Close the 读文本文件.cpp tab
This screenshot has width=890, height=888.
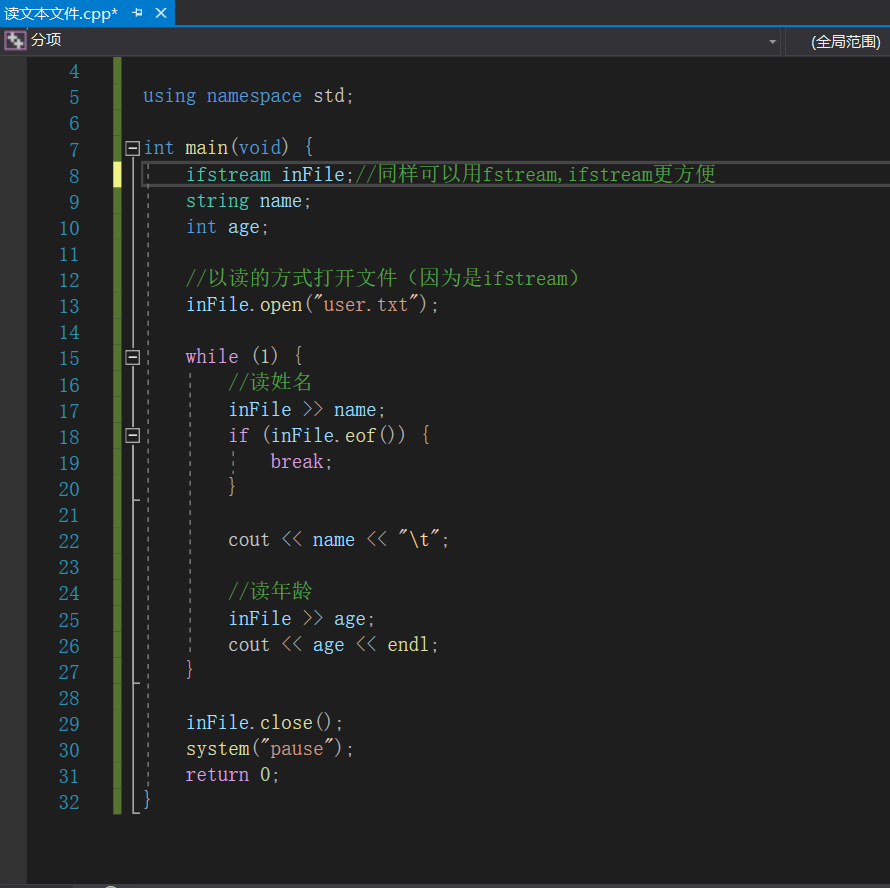coord(161,12)
